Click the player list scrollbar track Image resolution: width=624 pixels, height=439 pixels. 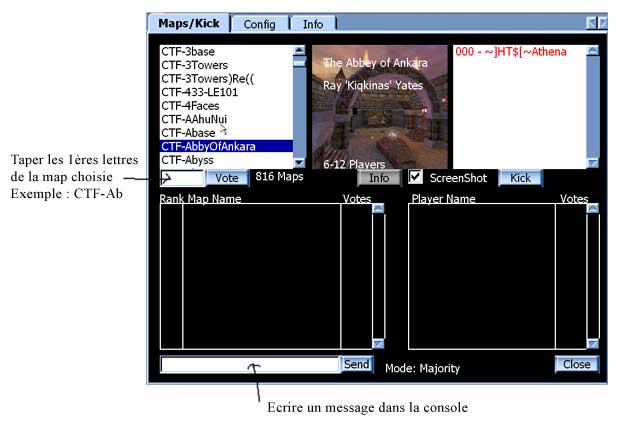(593, 107)
